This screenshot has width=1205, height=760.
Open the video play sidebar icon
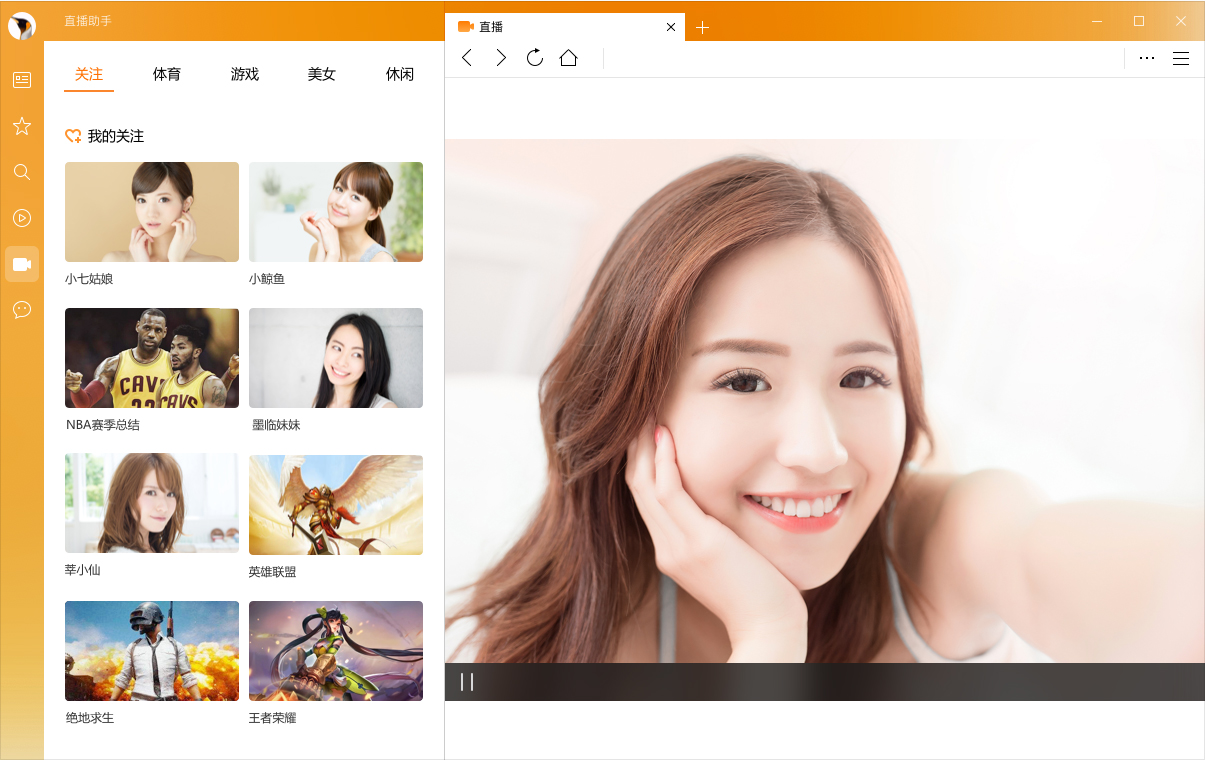(22, 218)
